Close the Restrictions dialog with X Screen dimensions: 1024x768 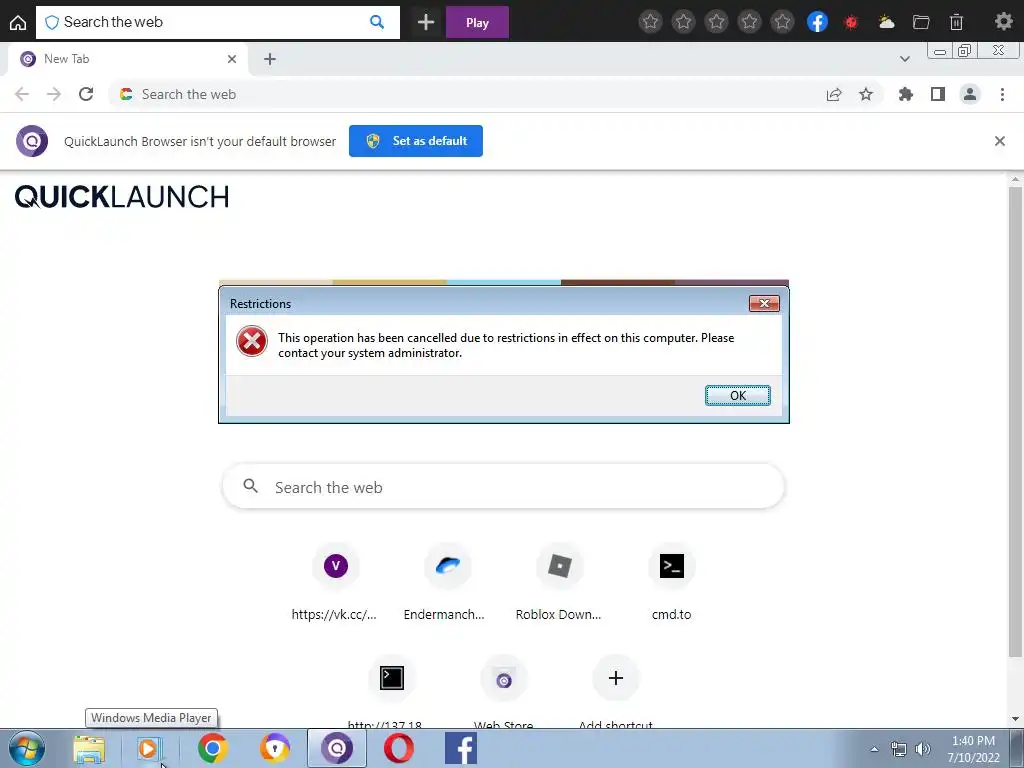(x=764, y=303)
